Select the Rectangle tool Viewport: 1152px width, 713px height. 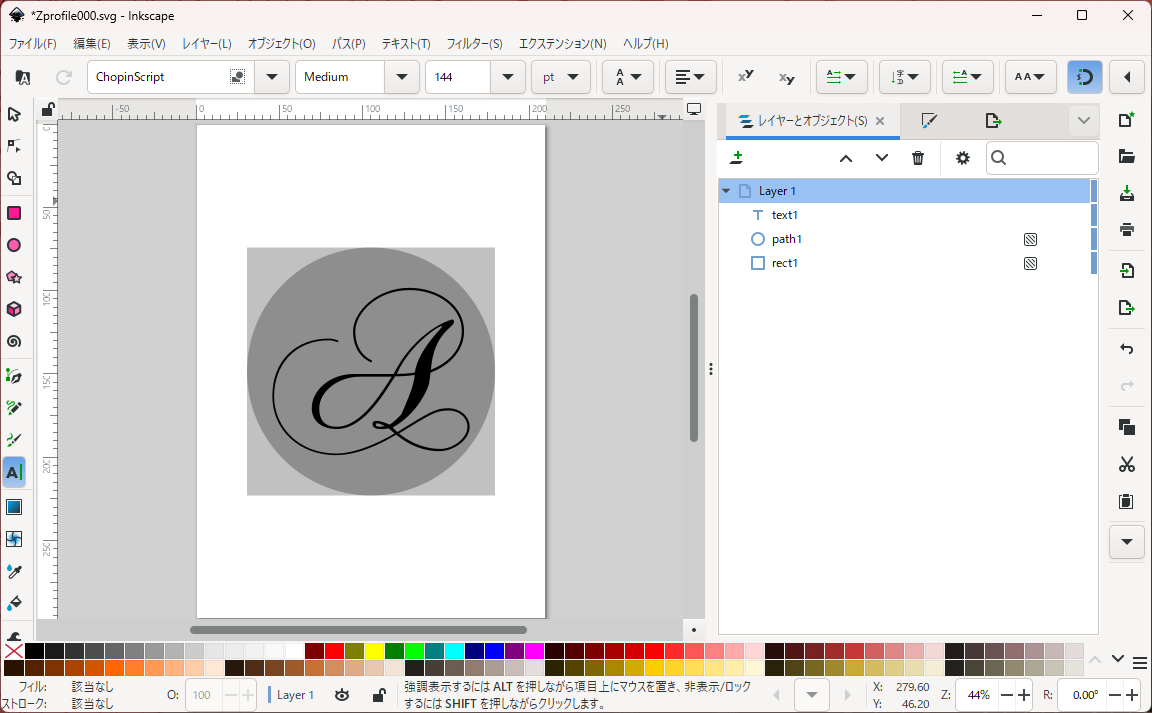tap(14, 213)
